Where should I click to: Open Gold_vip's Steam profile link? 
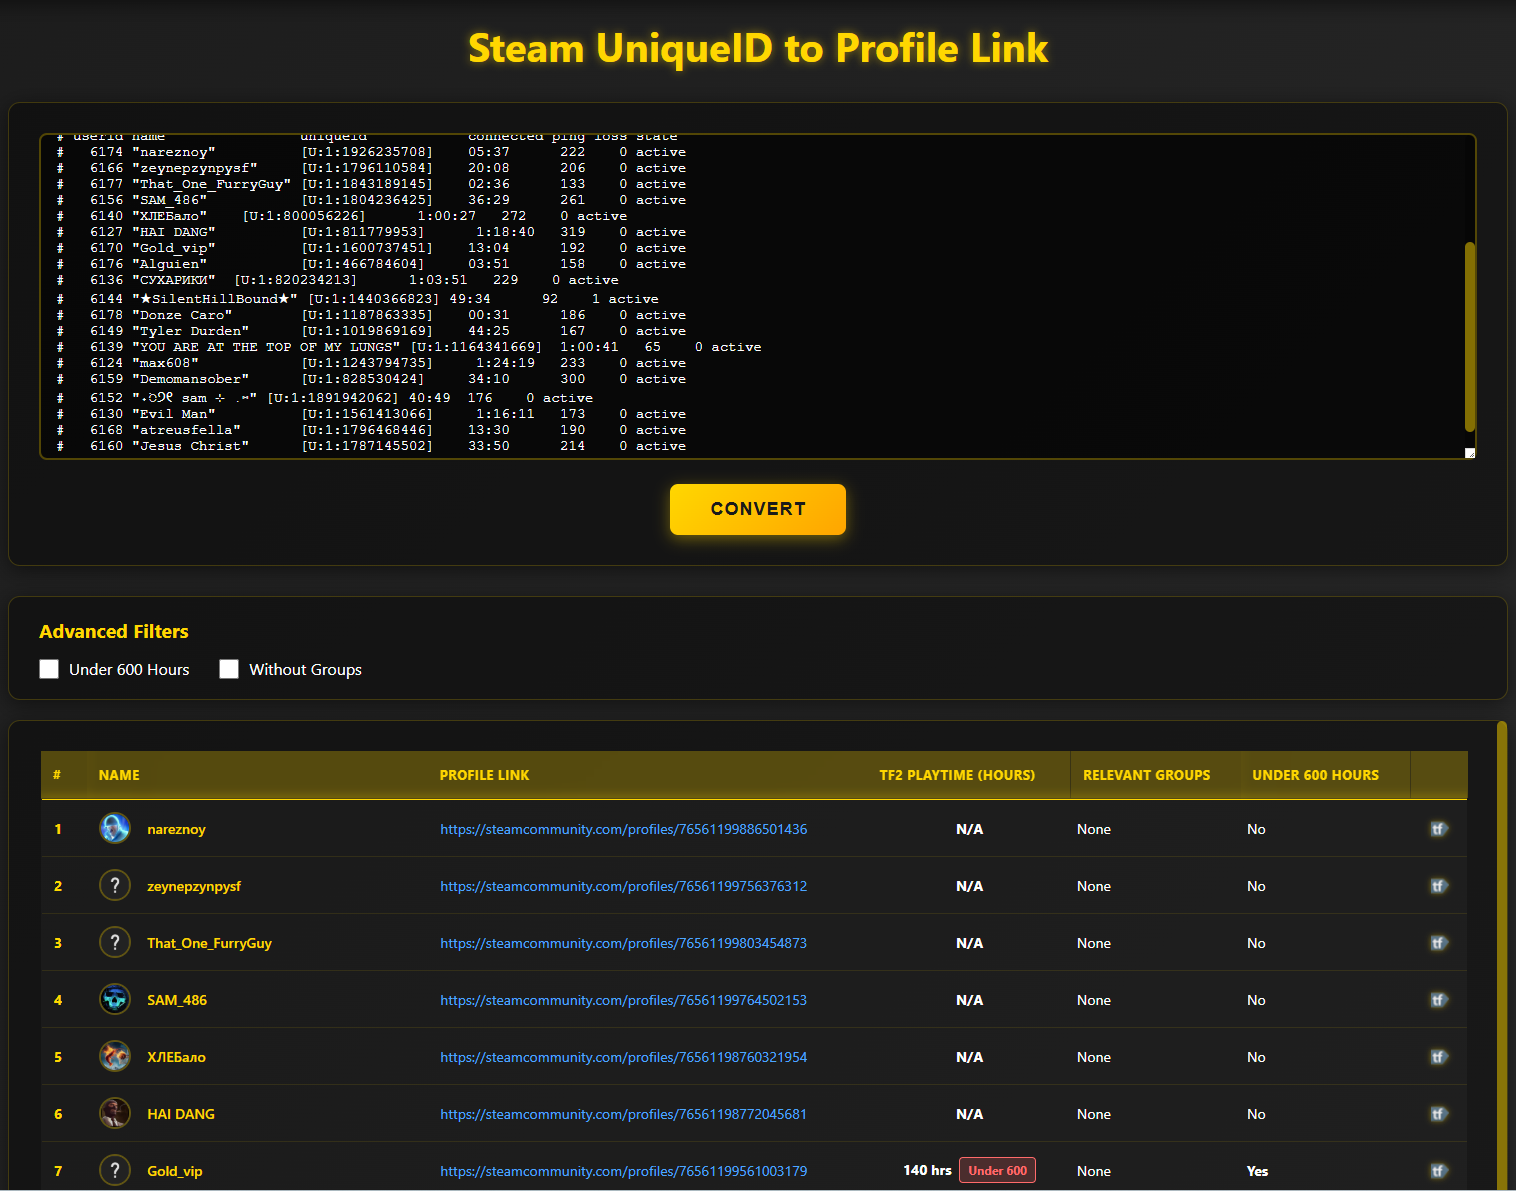tap(623, 1171)
